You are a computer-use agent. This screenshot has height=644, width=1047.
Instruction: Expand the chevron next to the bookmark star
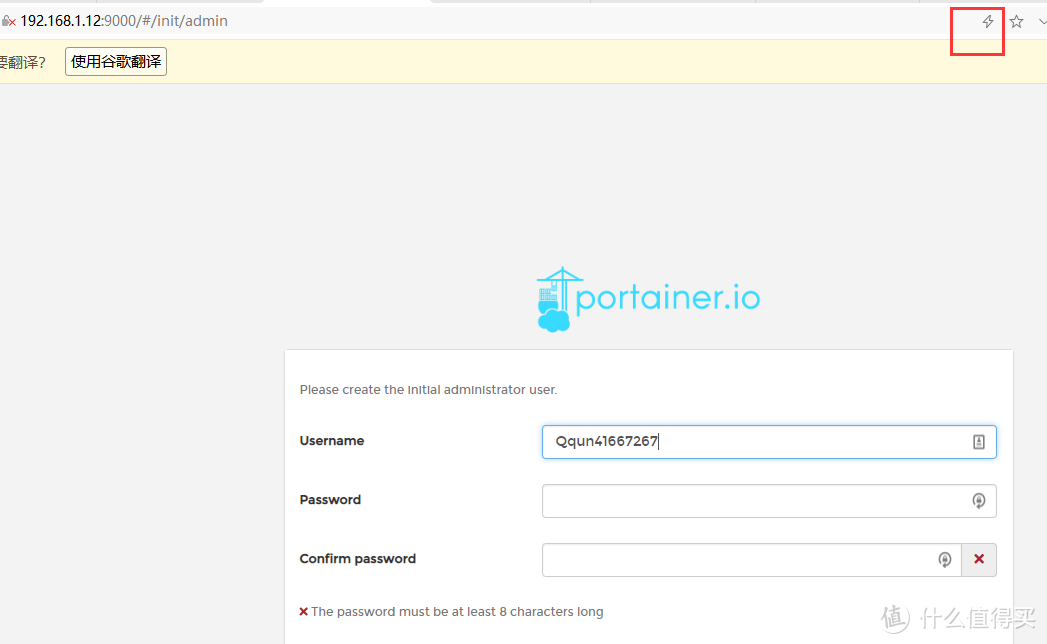(x=1041, y=21)
